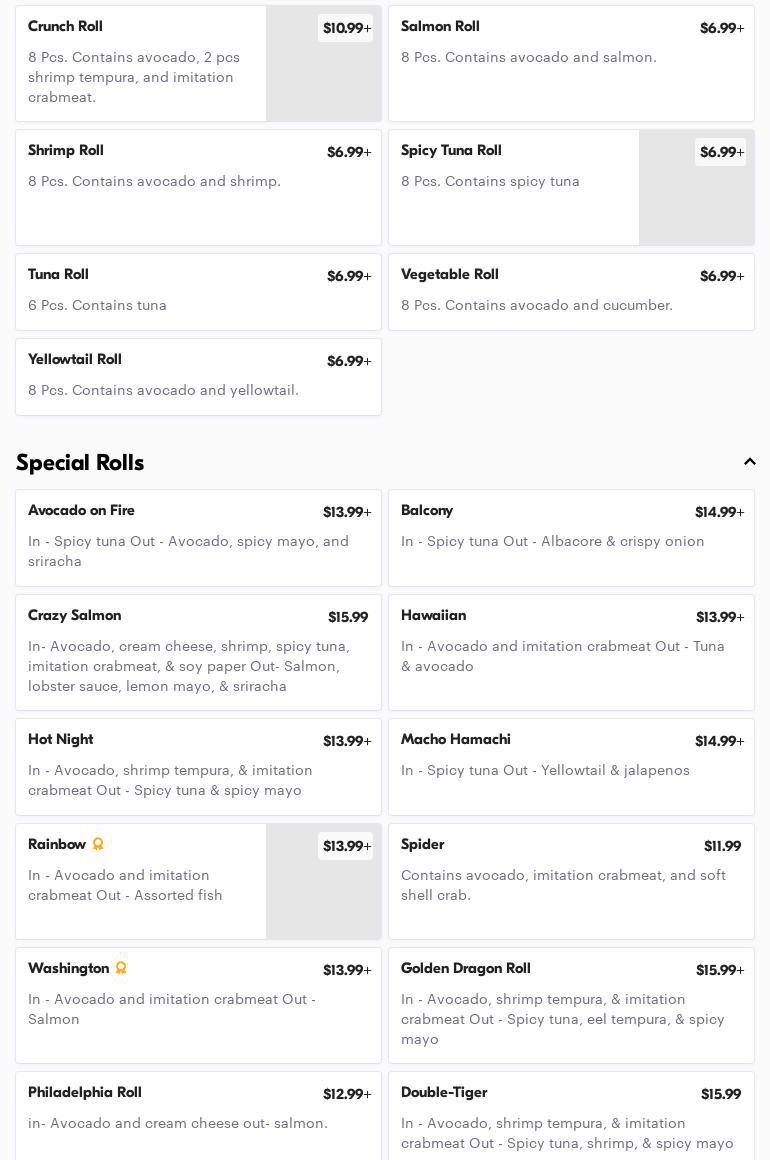This screenshot has height=1160, width=770.
Task: Pick the Spider roll item
Action: [571, 881]
